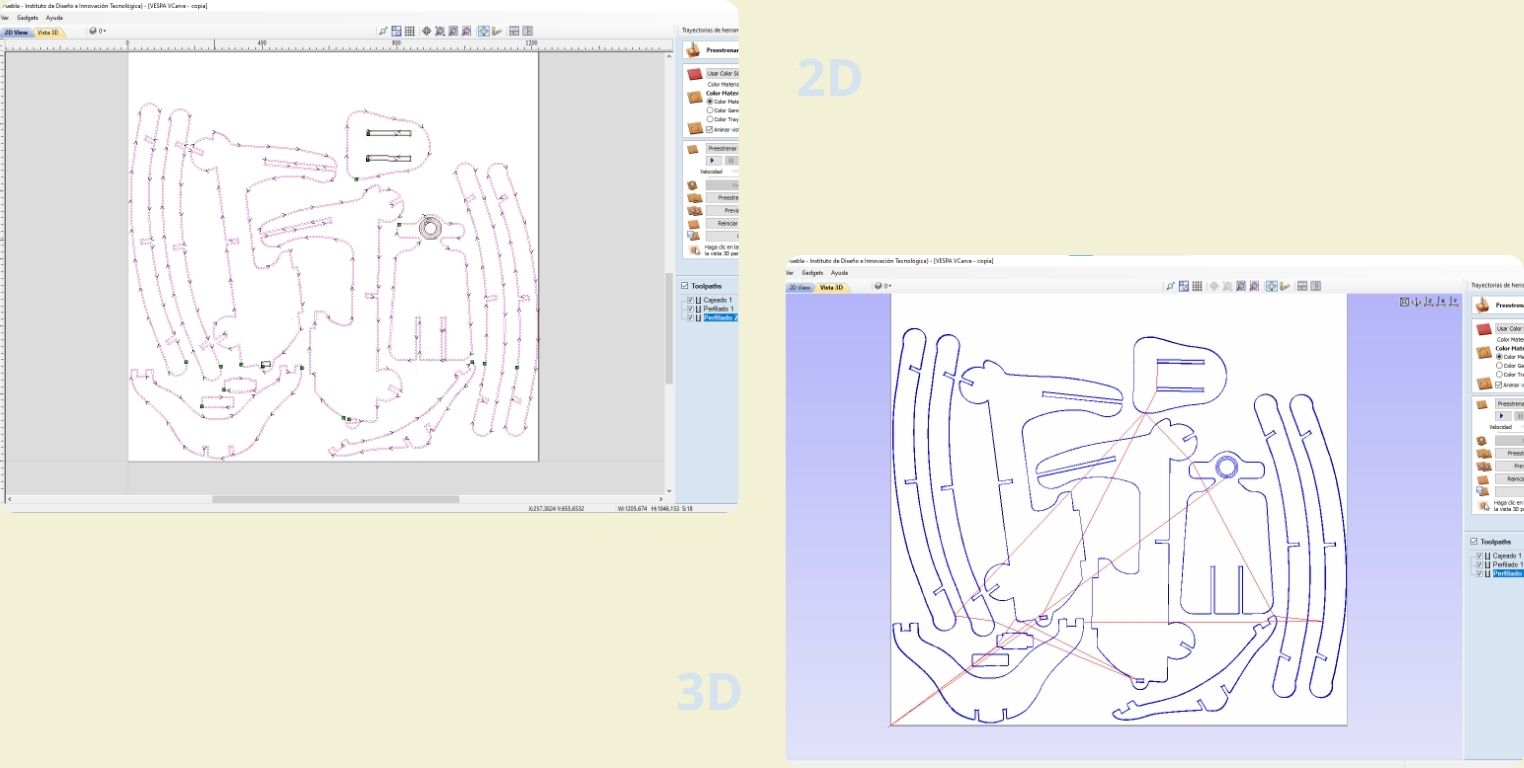This screenshot has height=768, width=1524.
Task: Click status bar text 'W:1205.674 H:1046.153'
Action: tap(647, 508)
